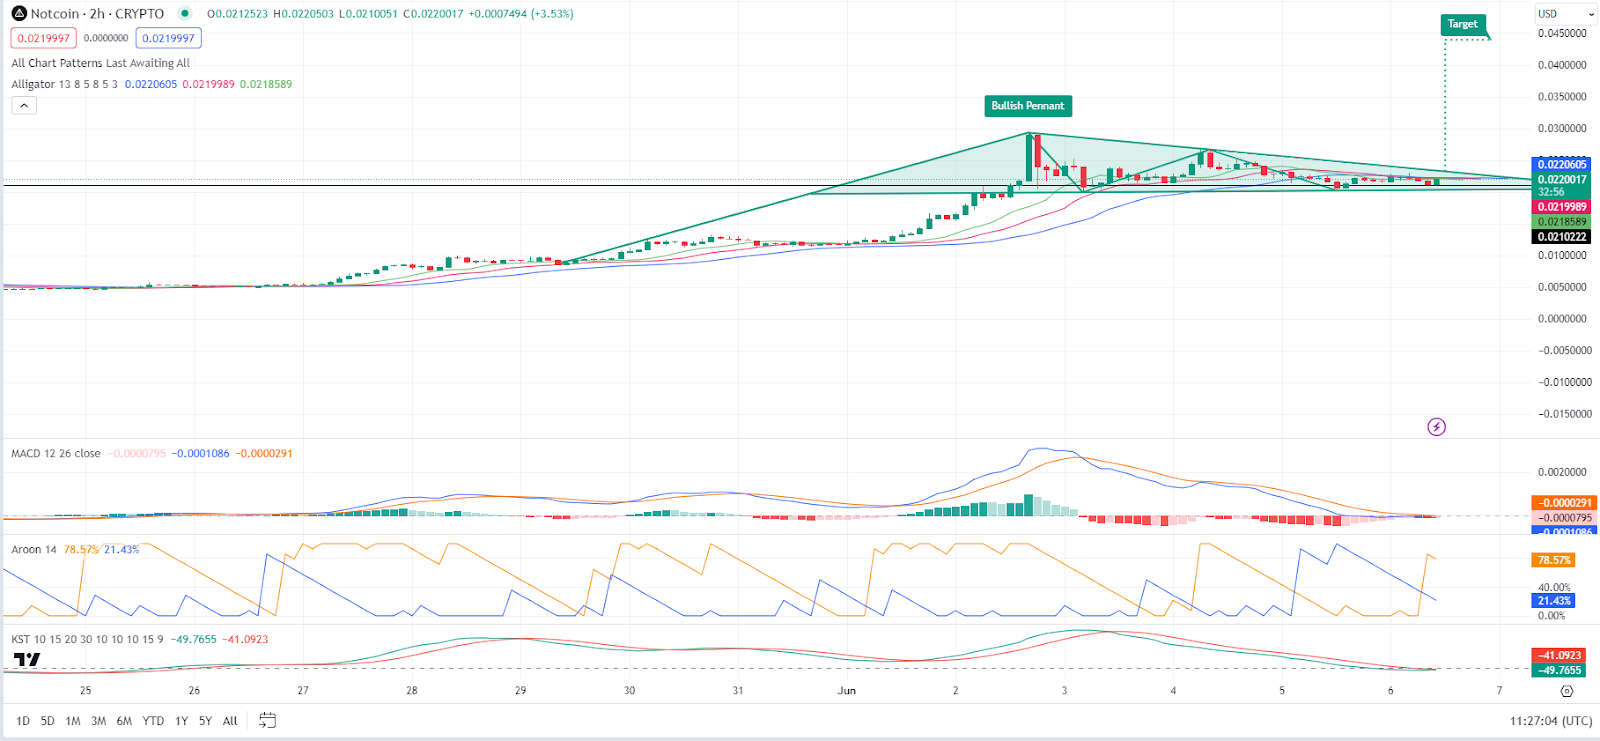Click the Aroon 14 indicator legend
This screenshot has height=741, width=1600.
34,549
